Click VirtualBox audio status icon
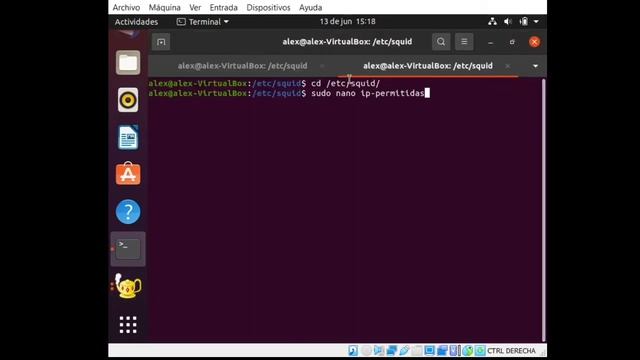 (379, 351)
